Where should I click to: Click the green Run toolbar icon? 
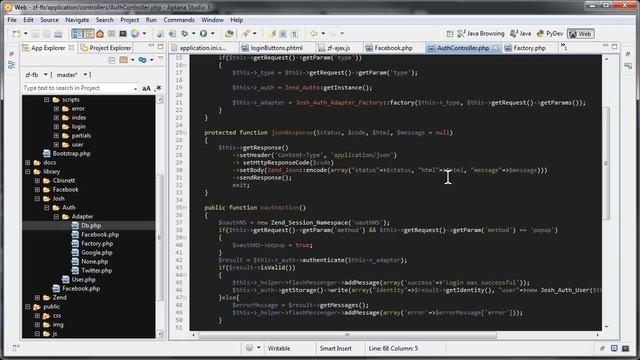[203, 34]
